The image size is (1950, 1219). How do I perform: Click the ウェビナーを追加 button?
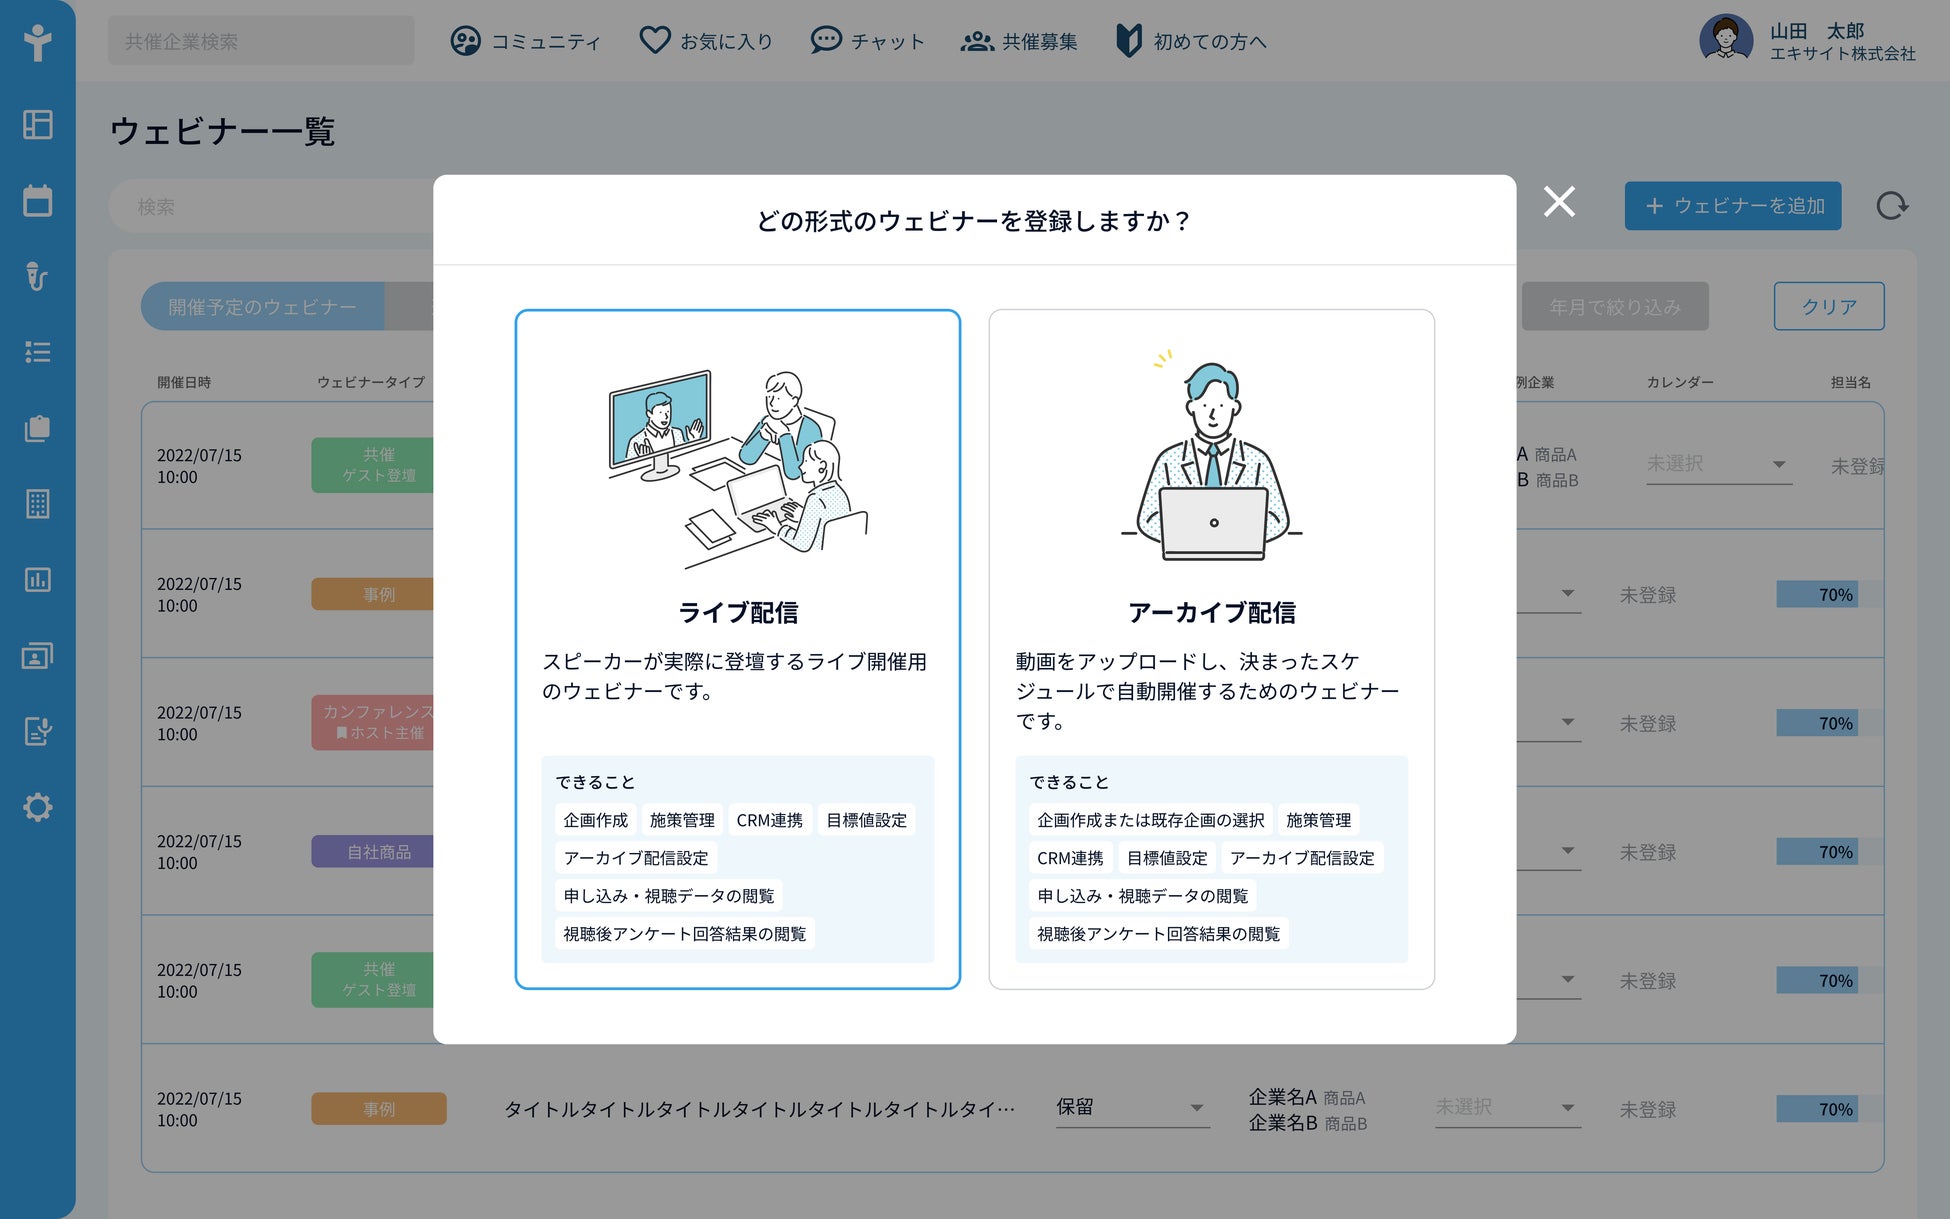point(1732,206)
